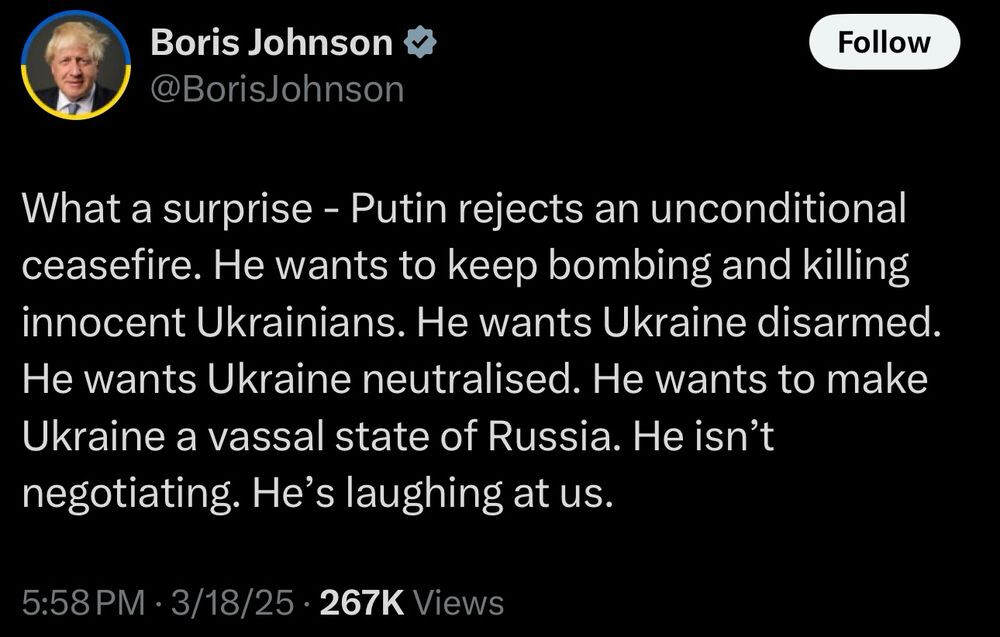Open the Boris Johnson display name link
Viewport: 1000px width, 637px height.
click(271, 43)
